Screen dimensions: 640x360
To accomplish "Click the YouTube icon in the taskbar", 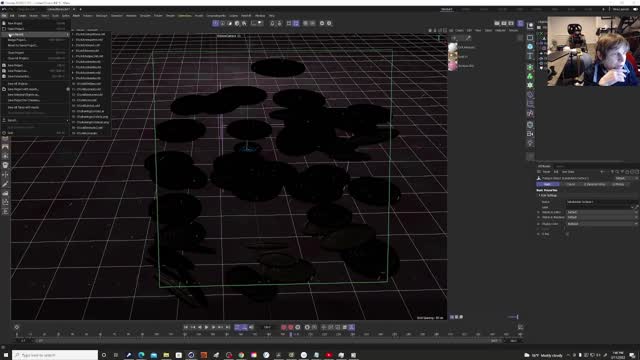I will coord(329,355).
